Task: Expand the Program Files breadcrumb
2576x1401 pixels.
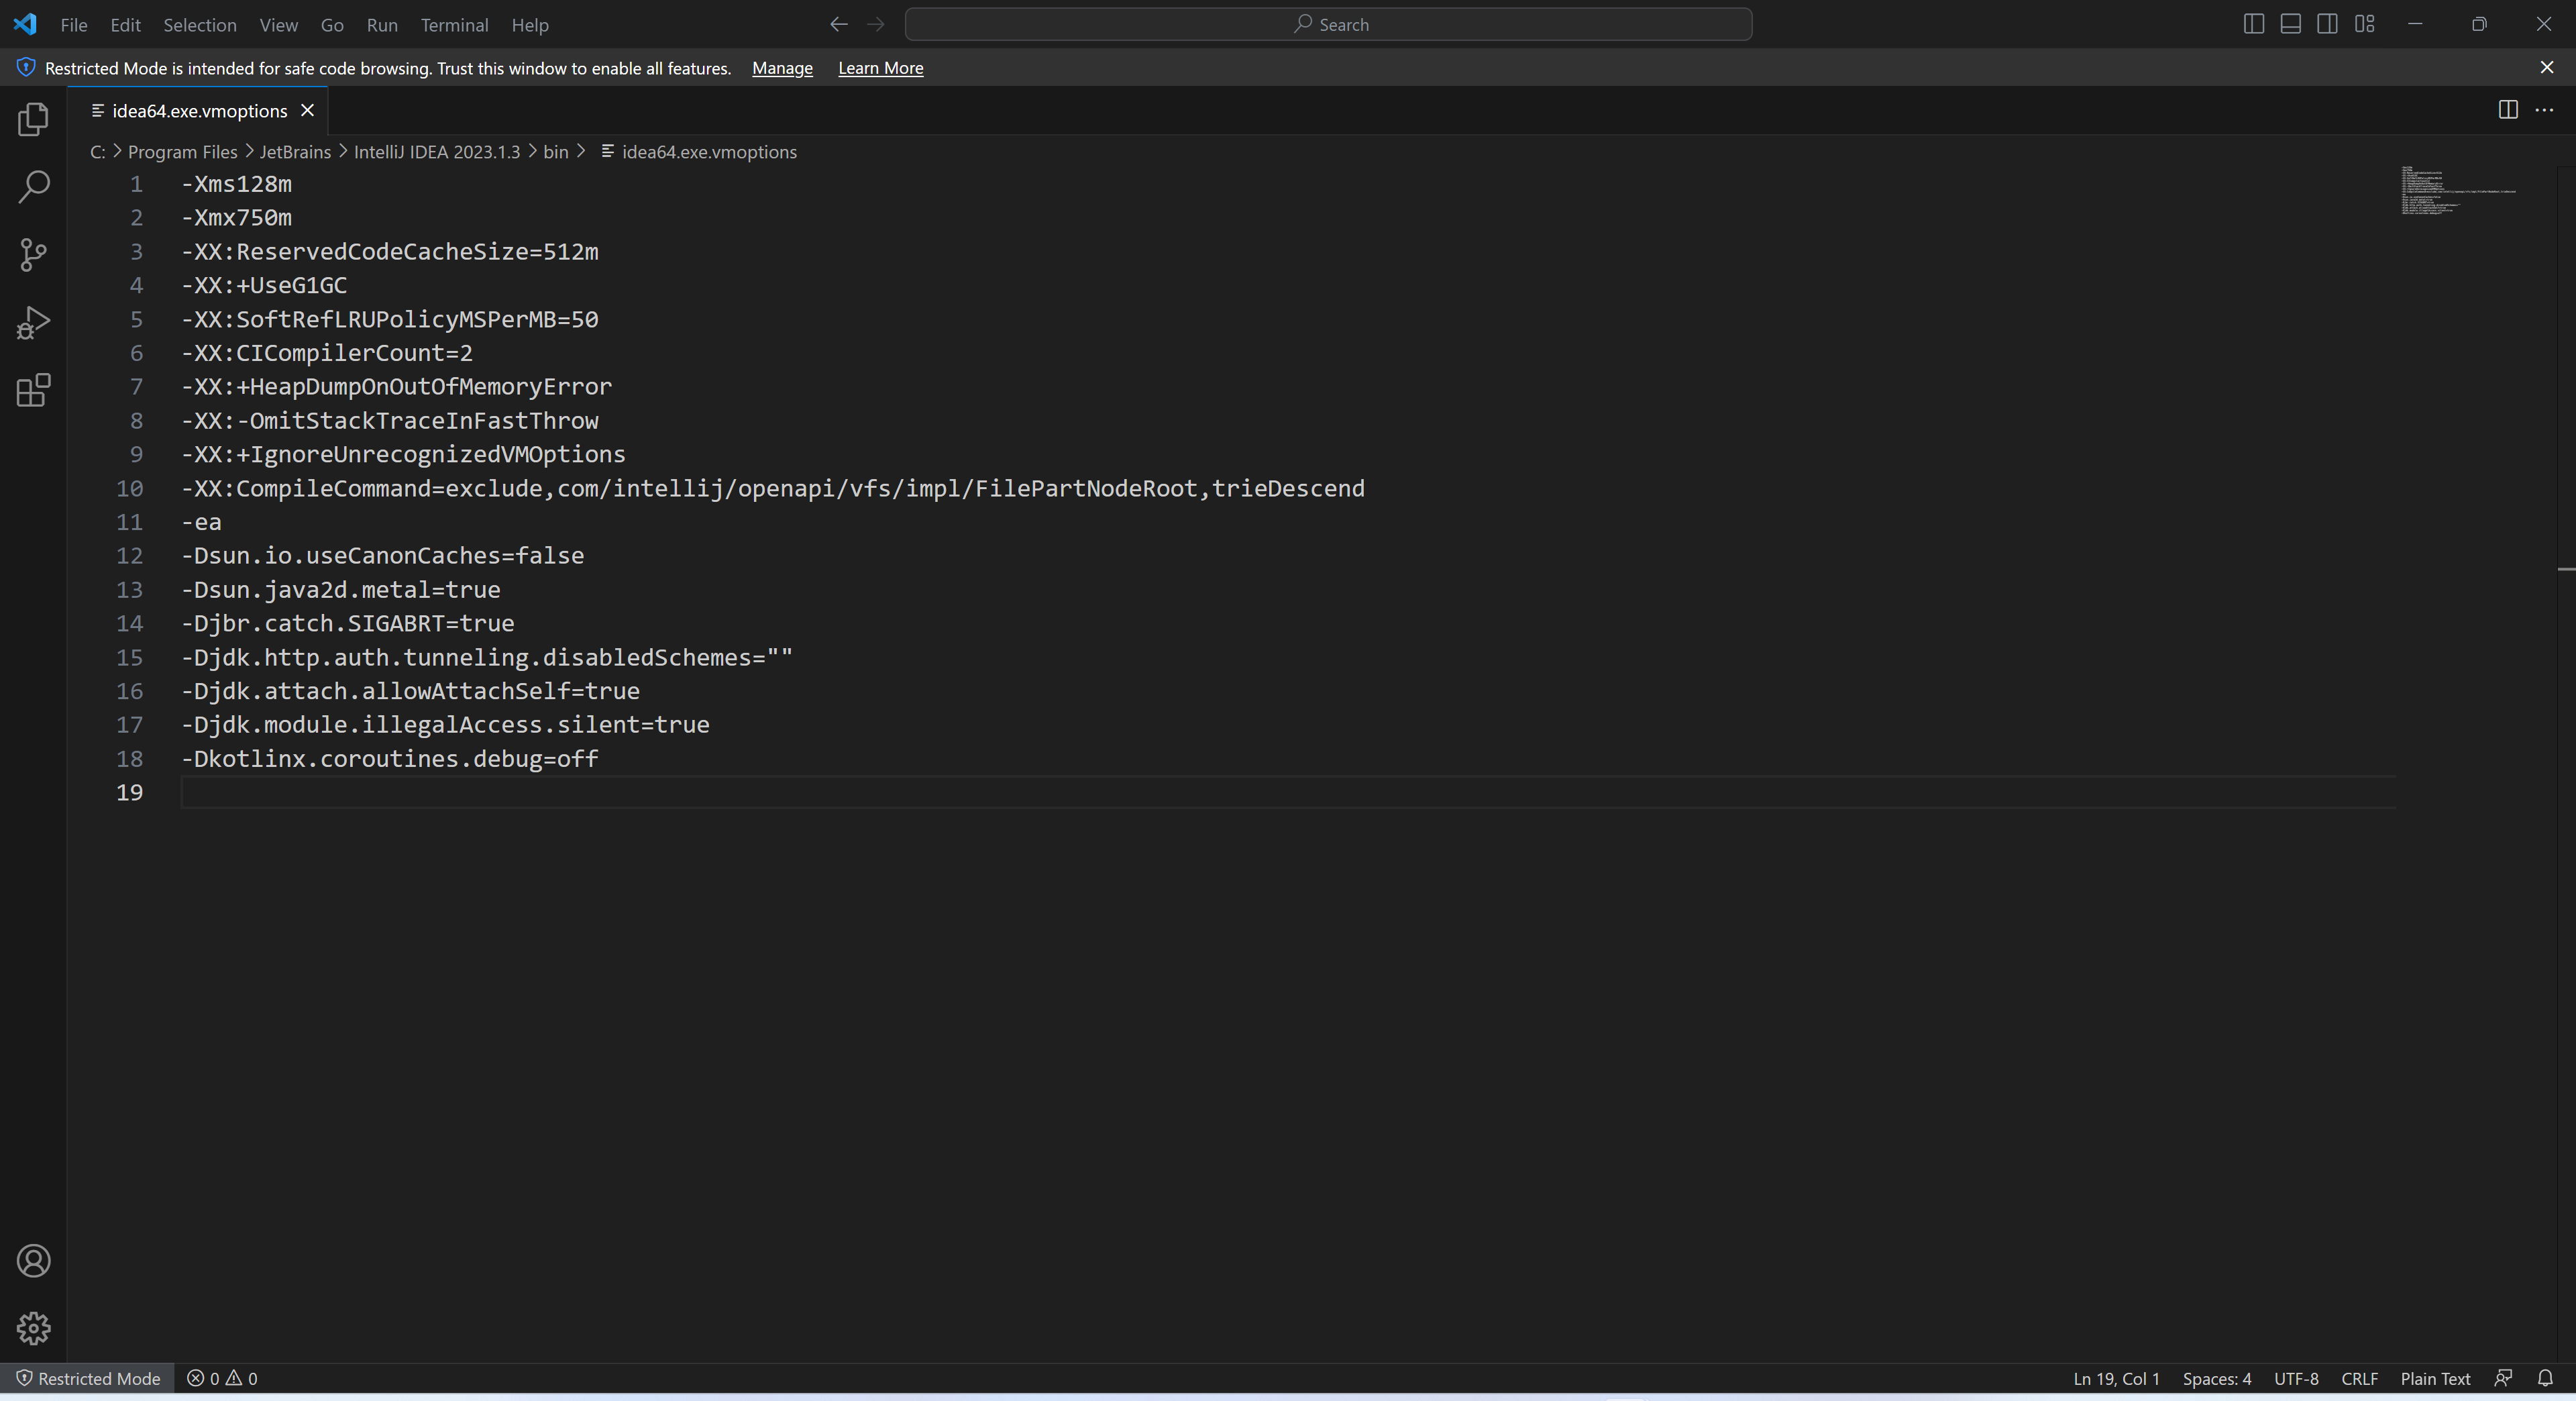Action: click(182, 152)
